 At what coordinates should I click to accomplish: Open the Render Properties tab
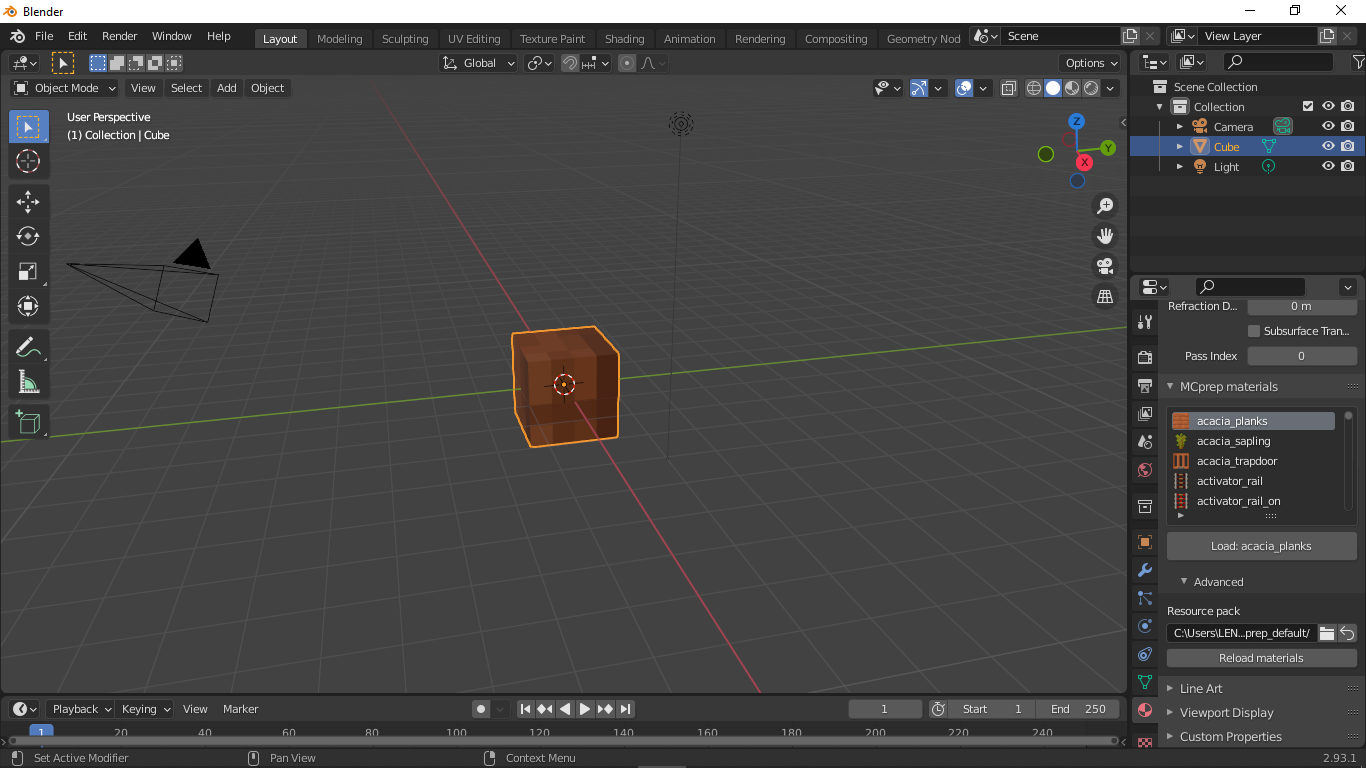pyautogui.click(x=1145, y=356)
